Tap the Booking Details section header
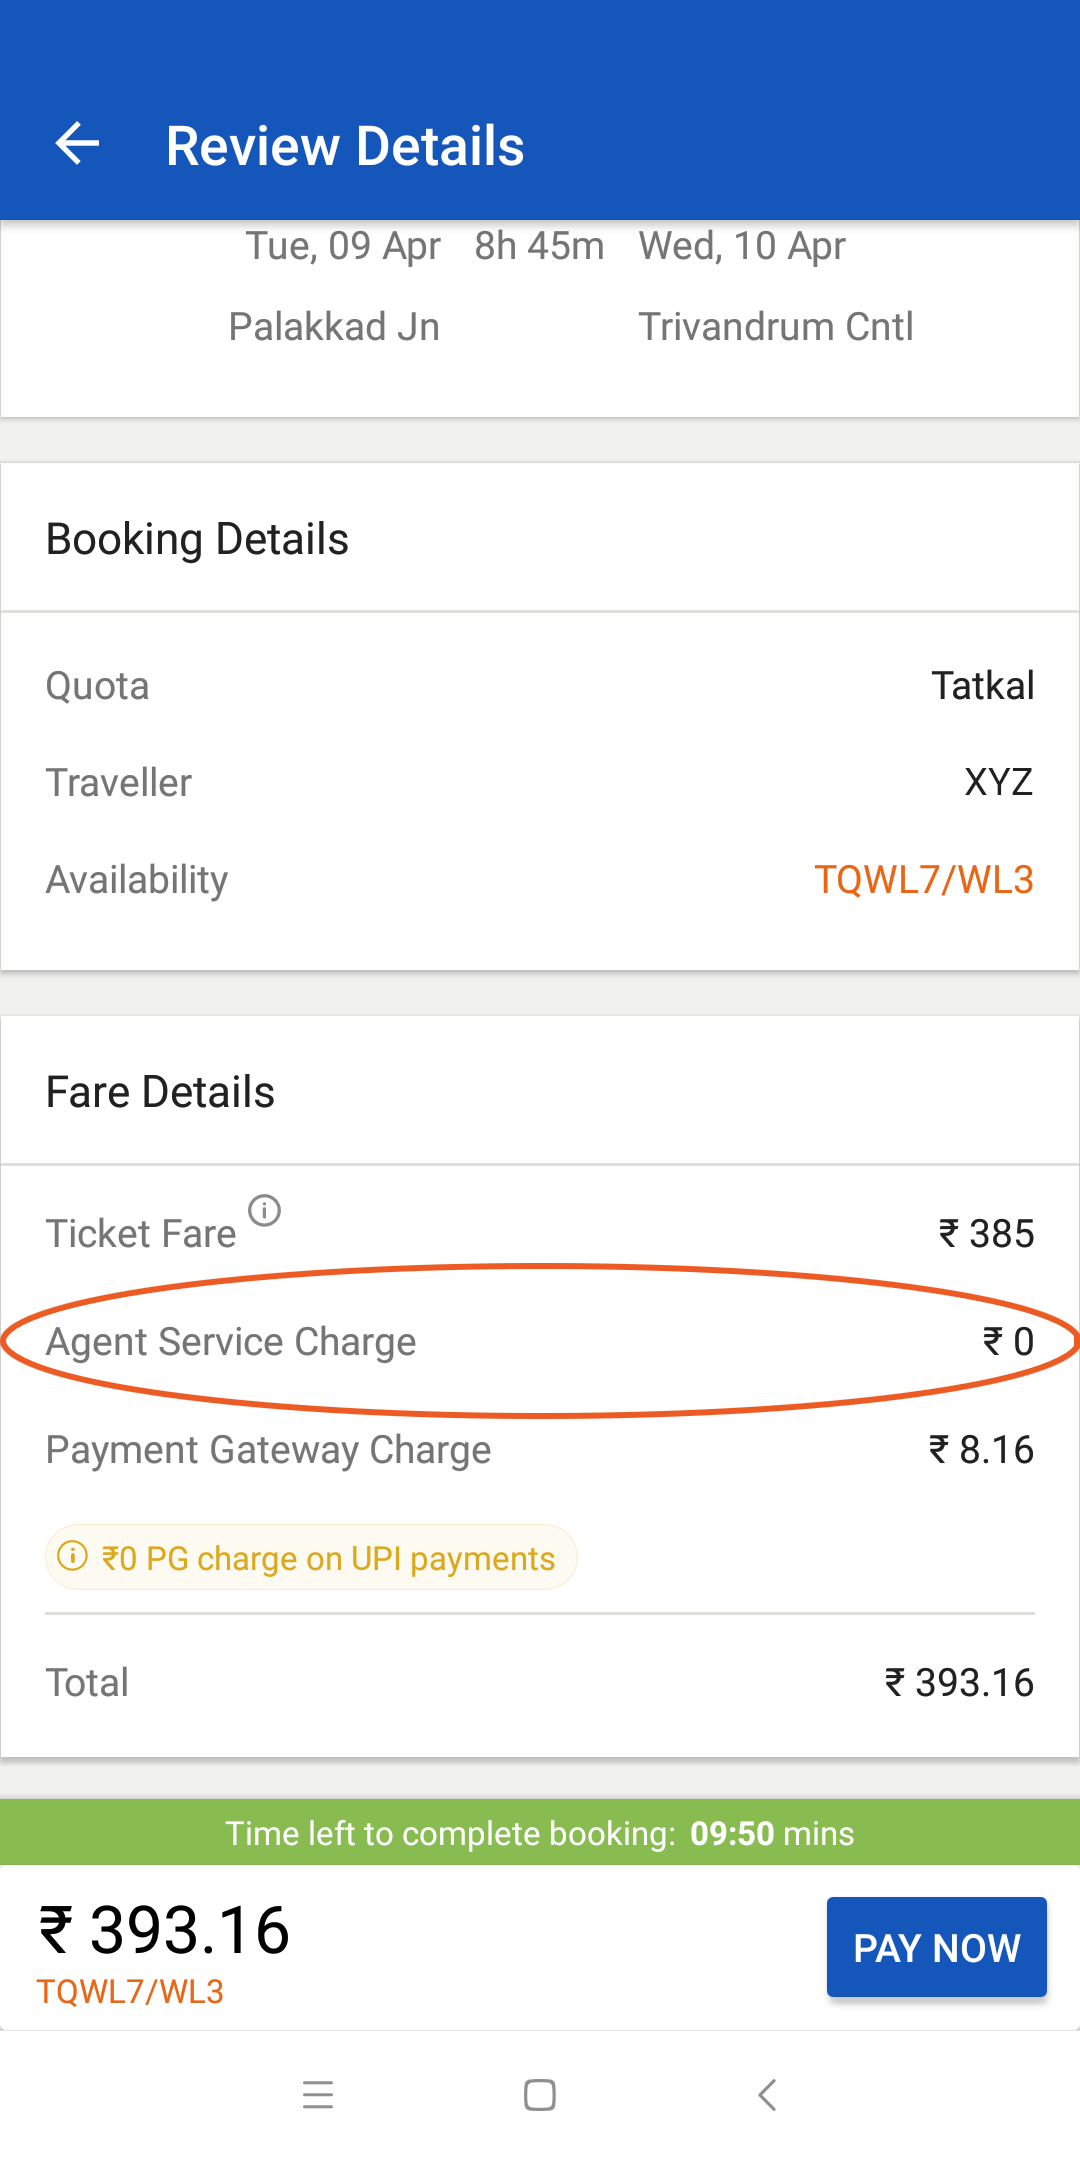This screenshot has height=2160, width=1080. 198,539
